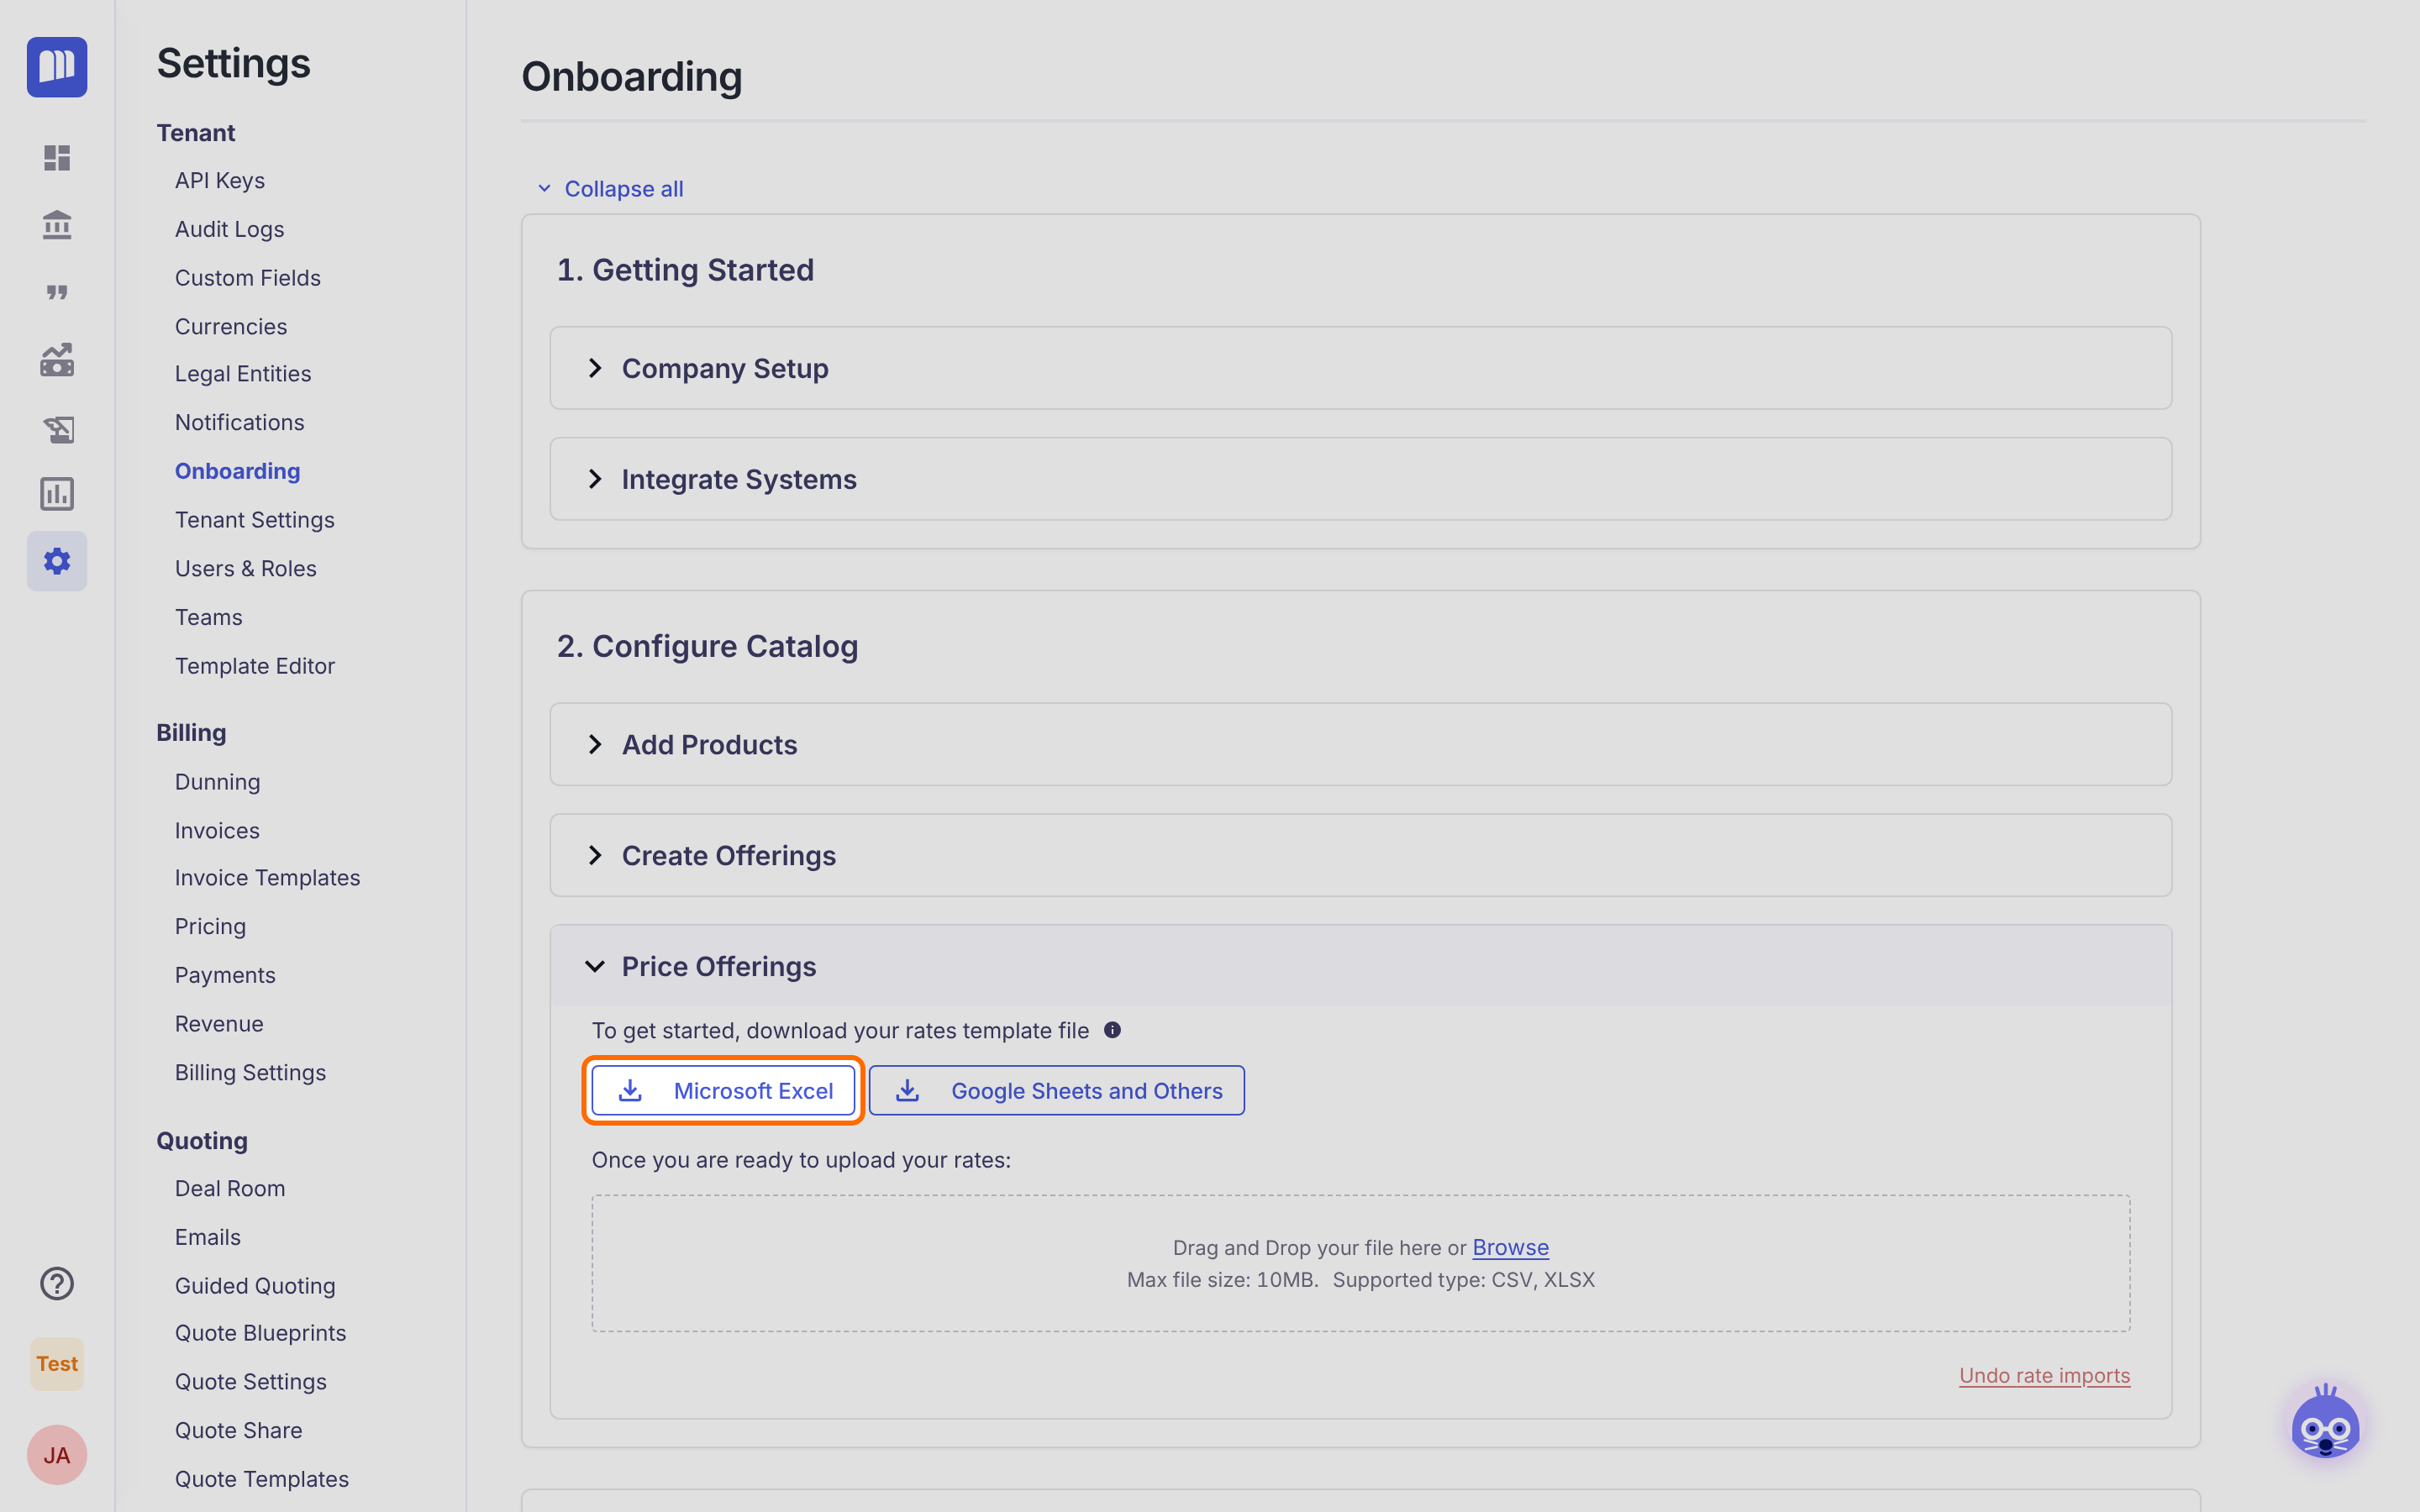Expand the Add Products section

pos(1360,745)
